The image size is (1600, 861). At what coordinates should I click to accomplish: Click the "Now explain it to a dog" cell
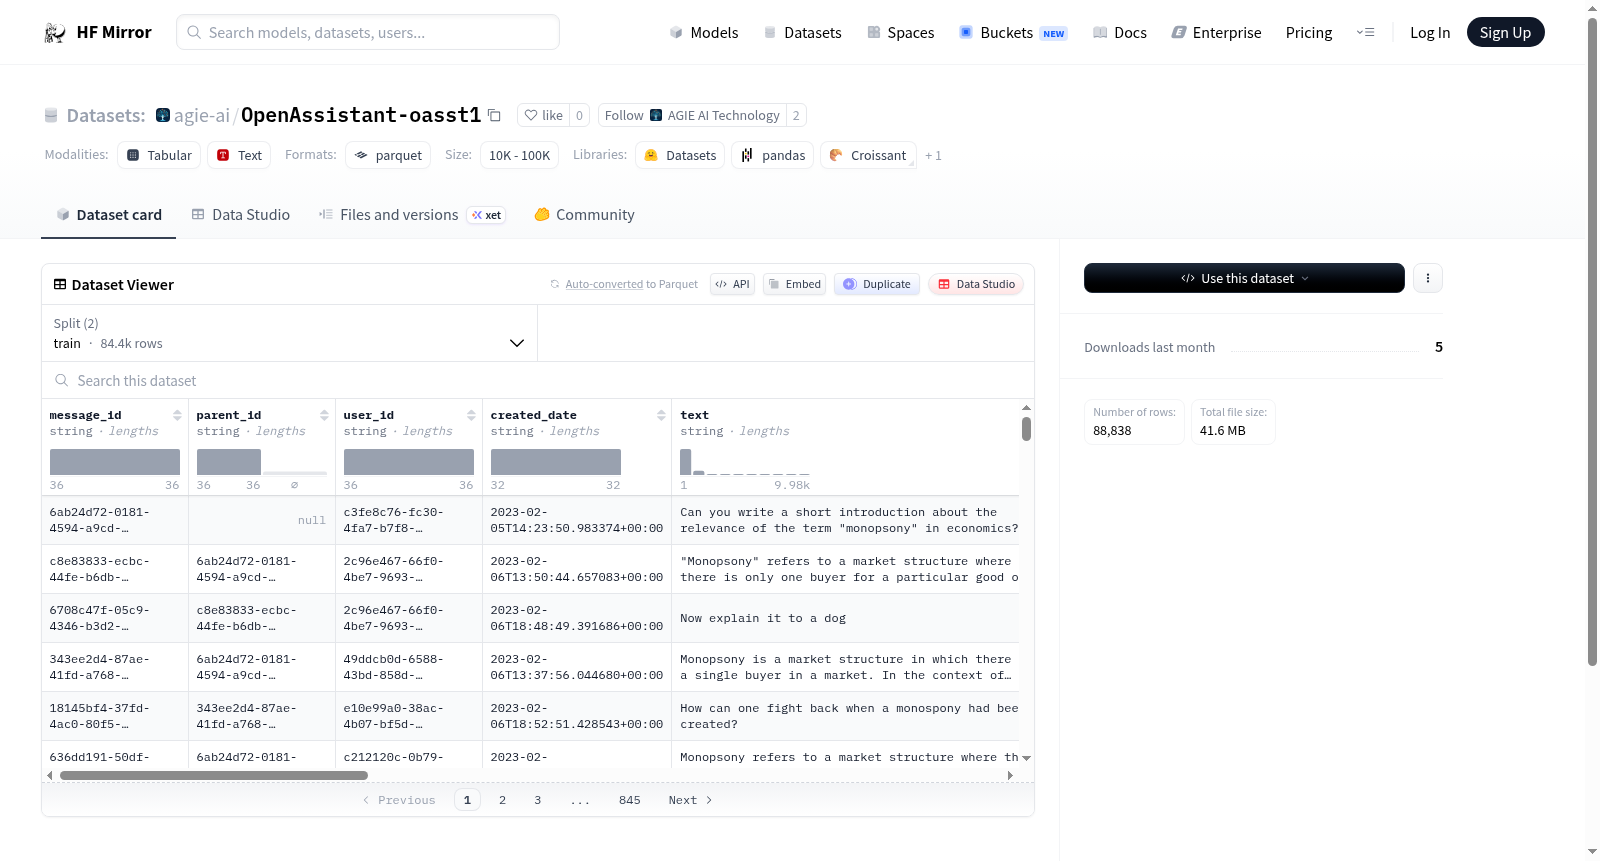pyautogui.click(x=846, y=618)
